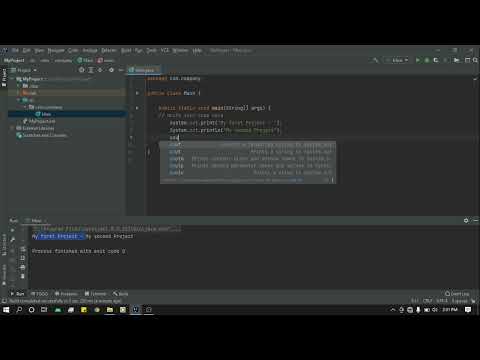Select the highlighted out folder in tree
Viewport: 480px width, 360px height.
[29, 93]
